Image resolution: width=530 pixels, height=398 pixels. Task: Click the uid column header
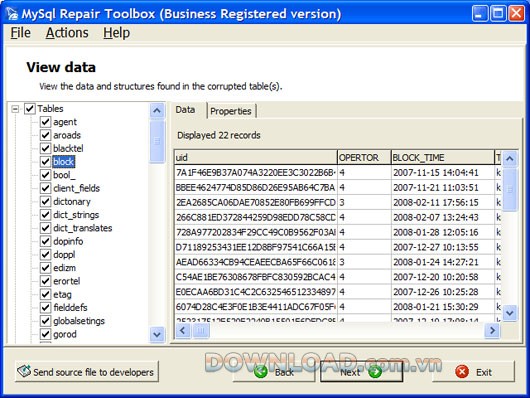(x=256, y=158)
